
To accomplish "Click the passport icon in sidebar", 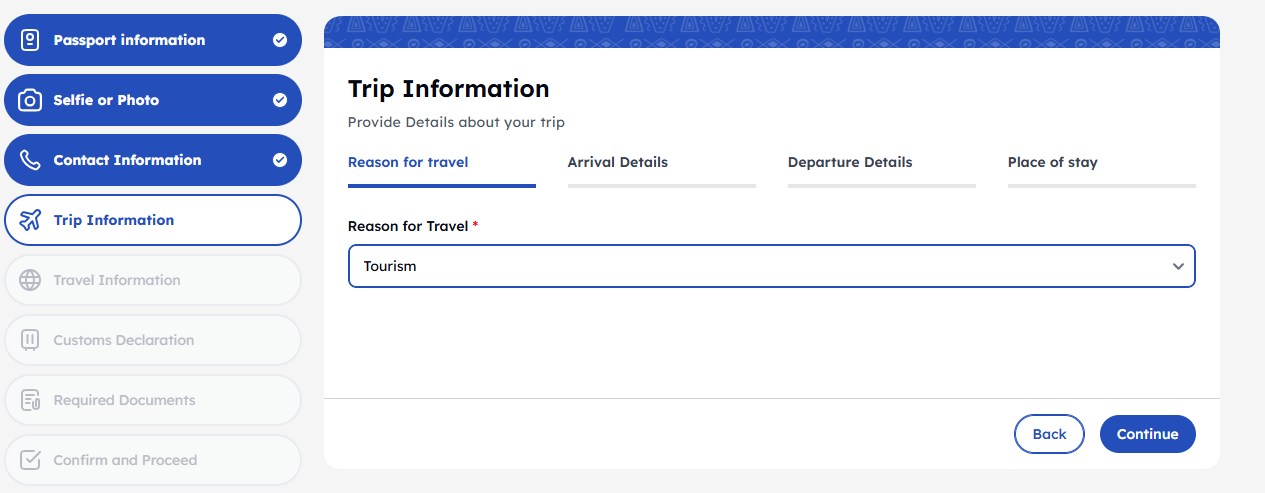I will tap(30, 40).
